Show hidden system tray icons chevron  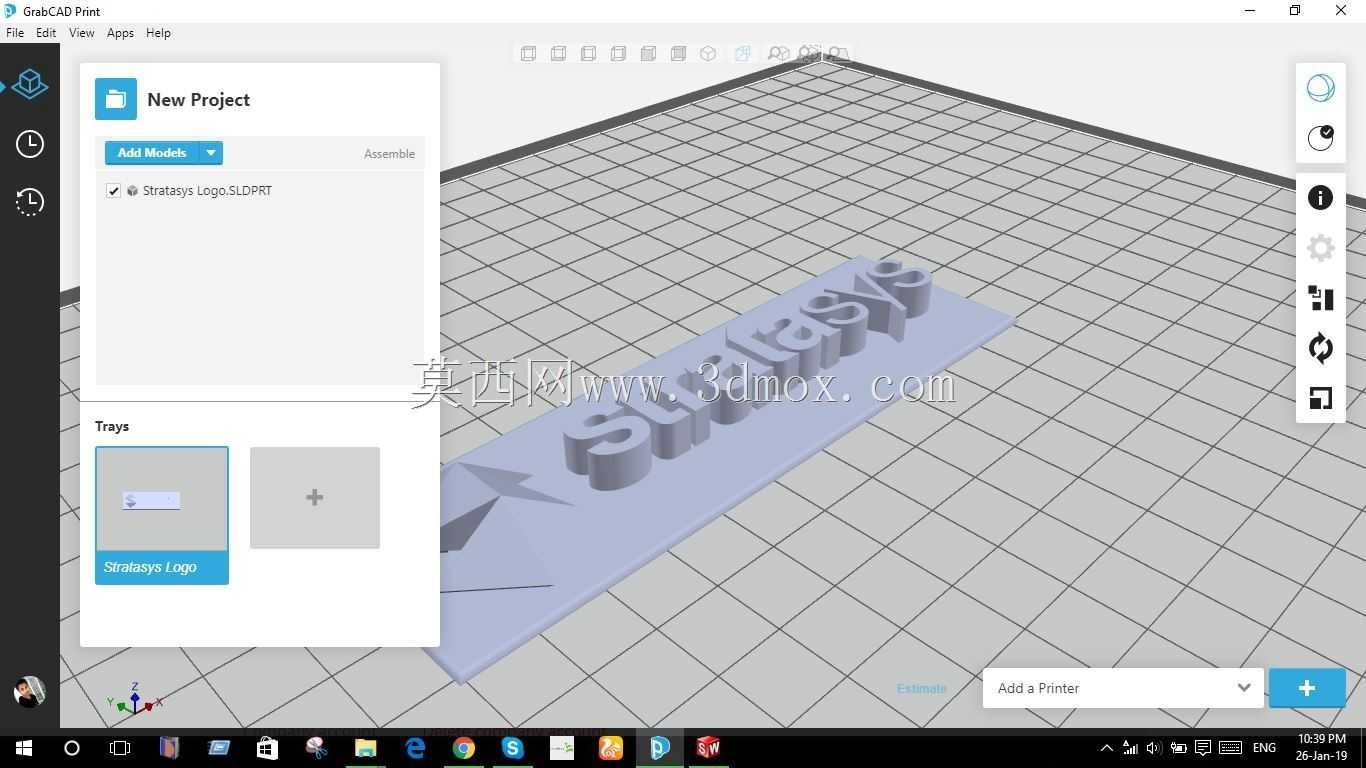(1106, 748)
